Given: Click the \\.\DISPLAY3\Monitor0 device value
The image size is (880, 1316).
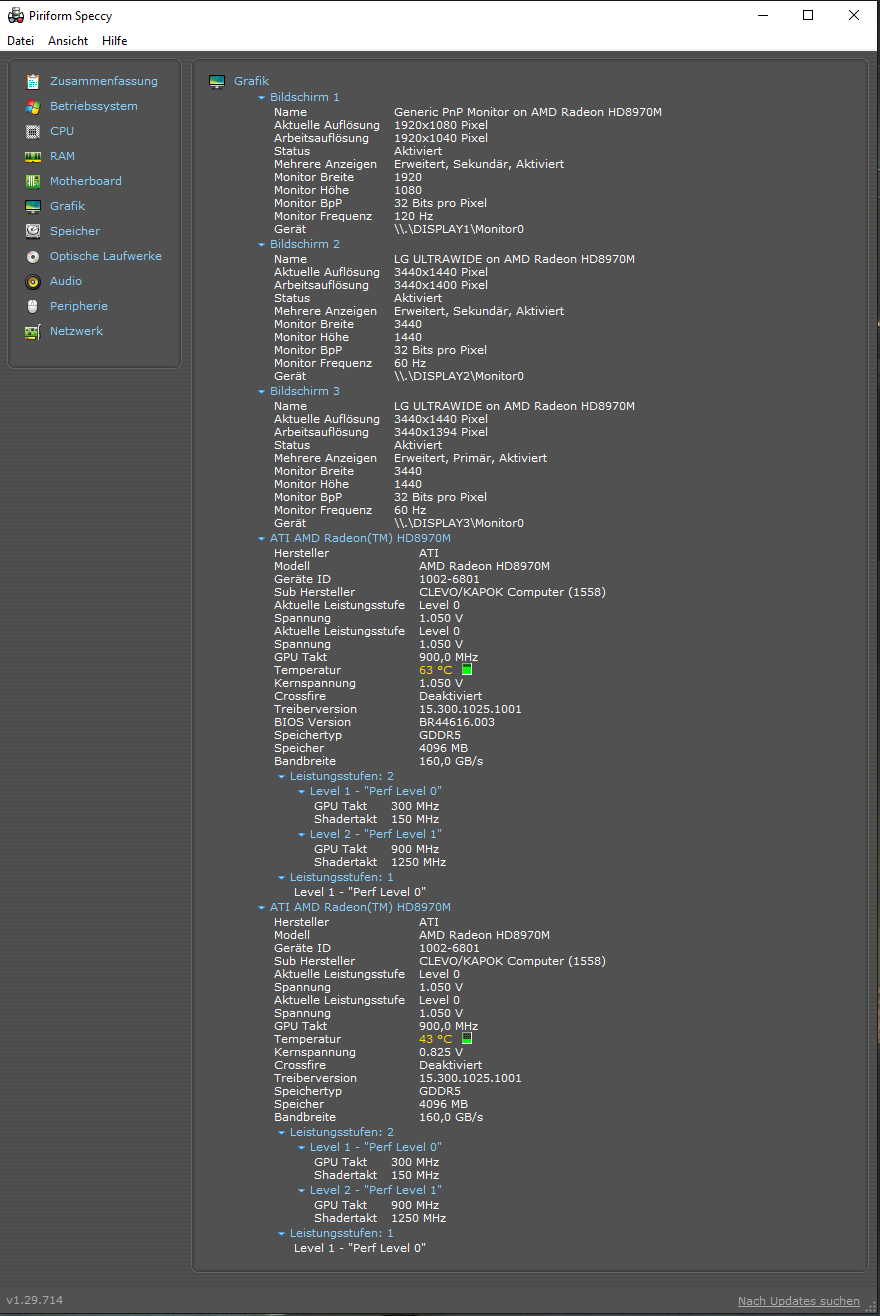Looking at the screenshot, I should point(459,523).
